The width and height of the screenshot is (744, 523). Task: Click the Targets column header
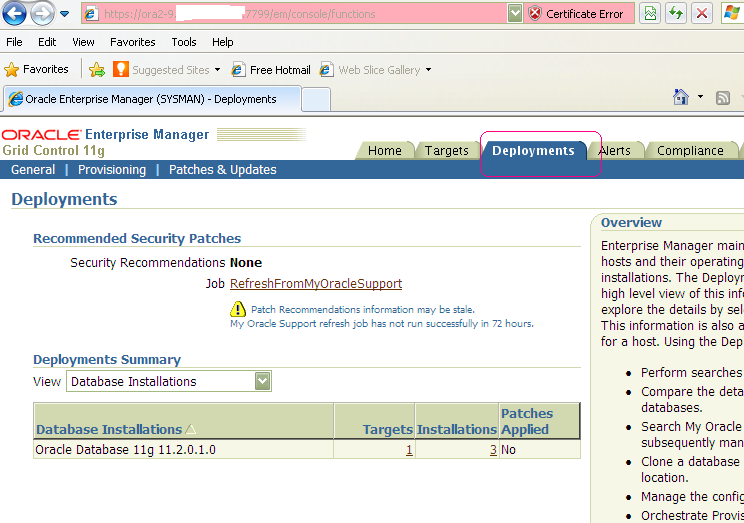coord(387,430)
